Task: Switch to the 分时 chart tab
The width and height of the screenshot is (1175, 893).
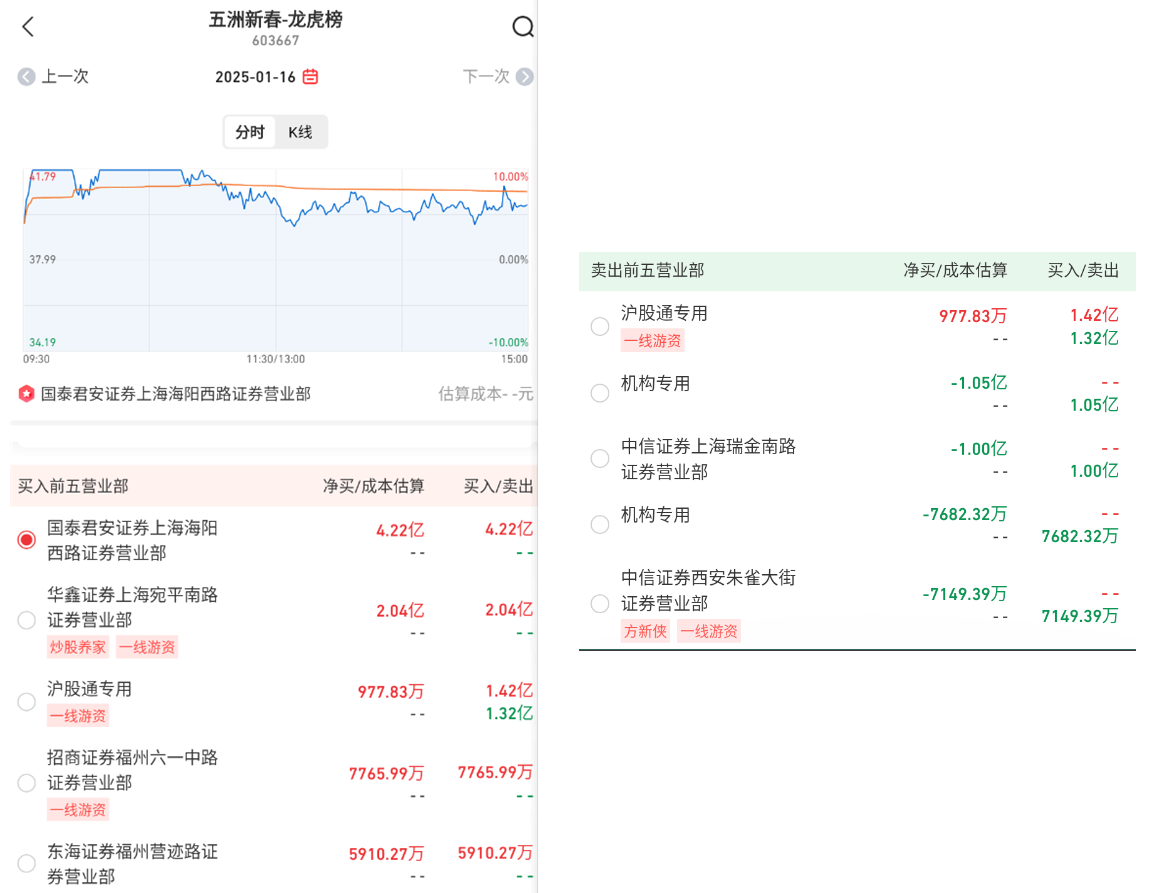Action: pos(250,132)
